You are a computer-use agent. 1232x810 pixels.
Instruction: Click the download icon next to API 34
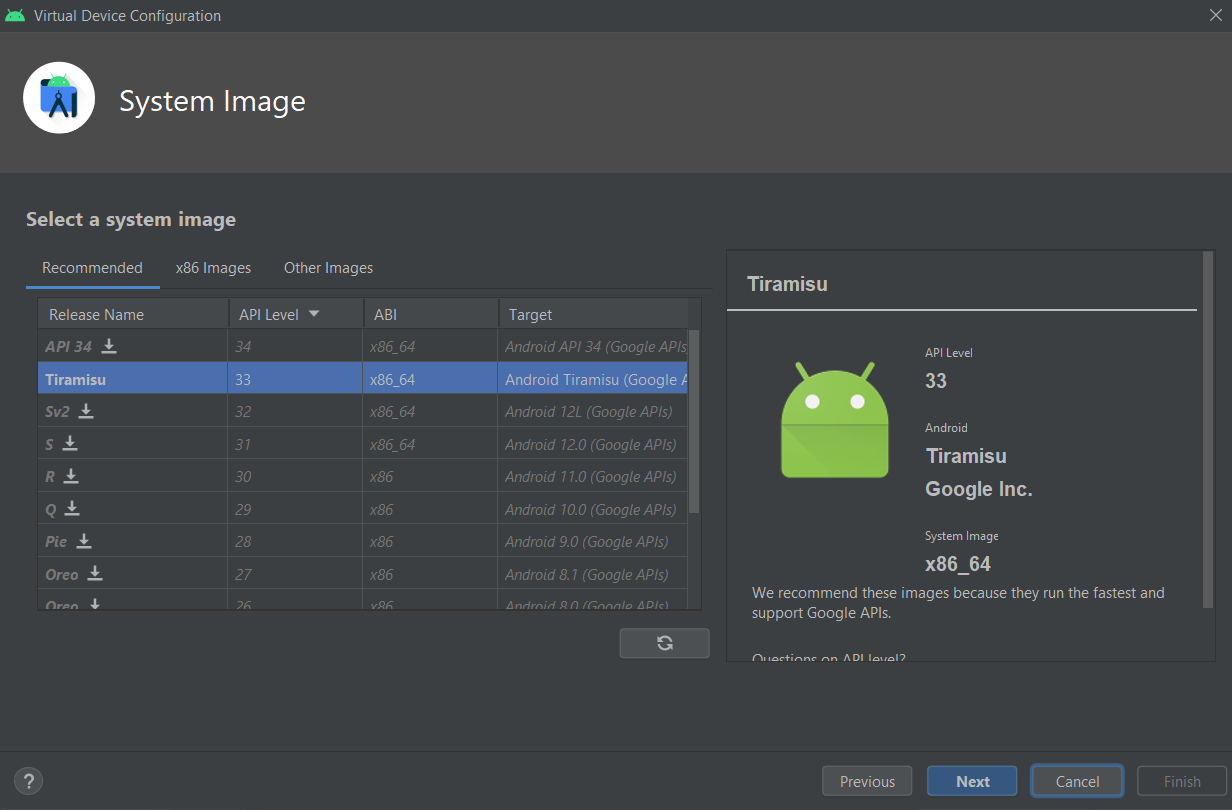point(109,346)
